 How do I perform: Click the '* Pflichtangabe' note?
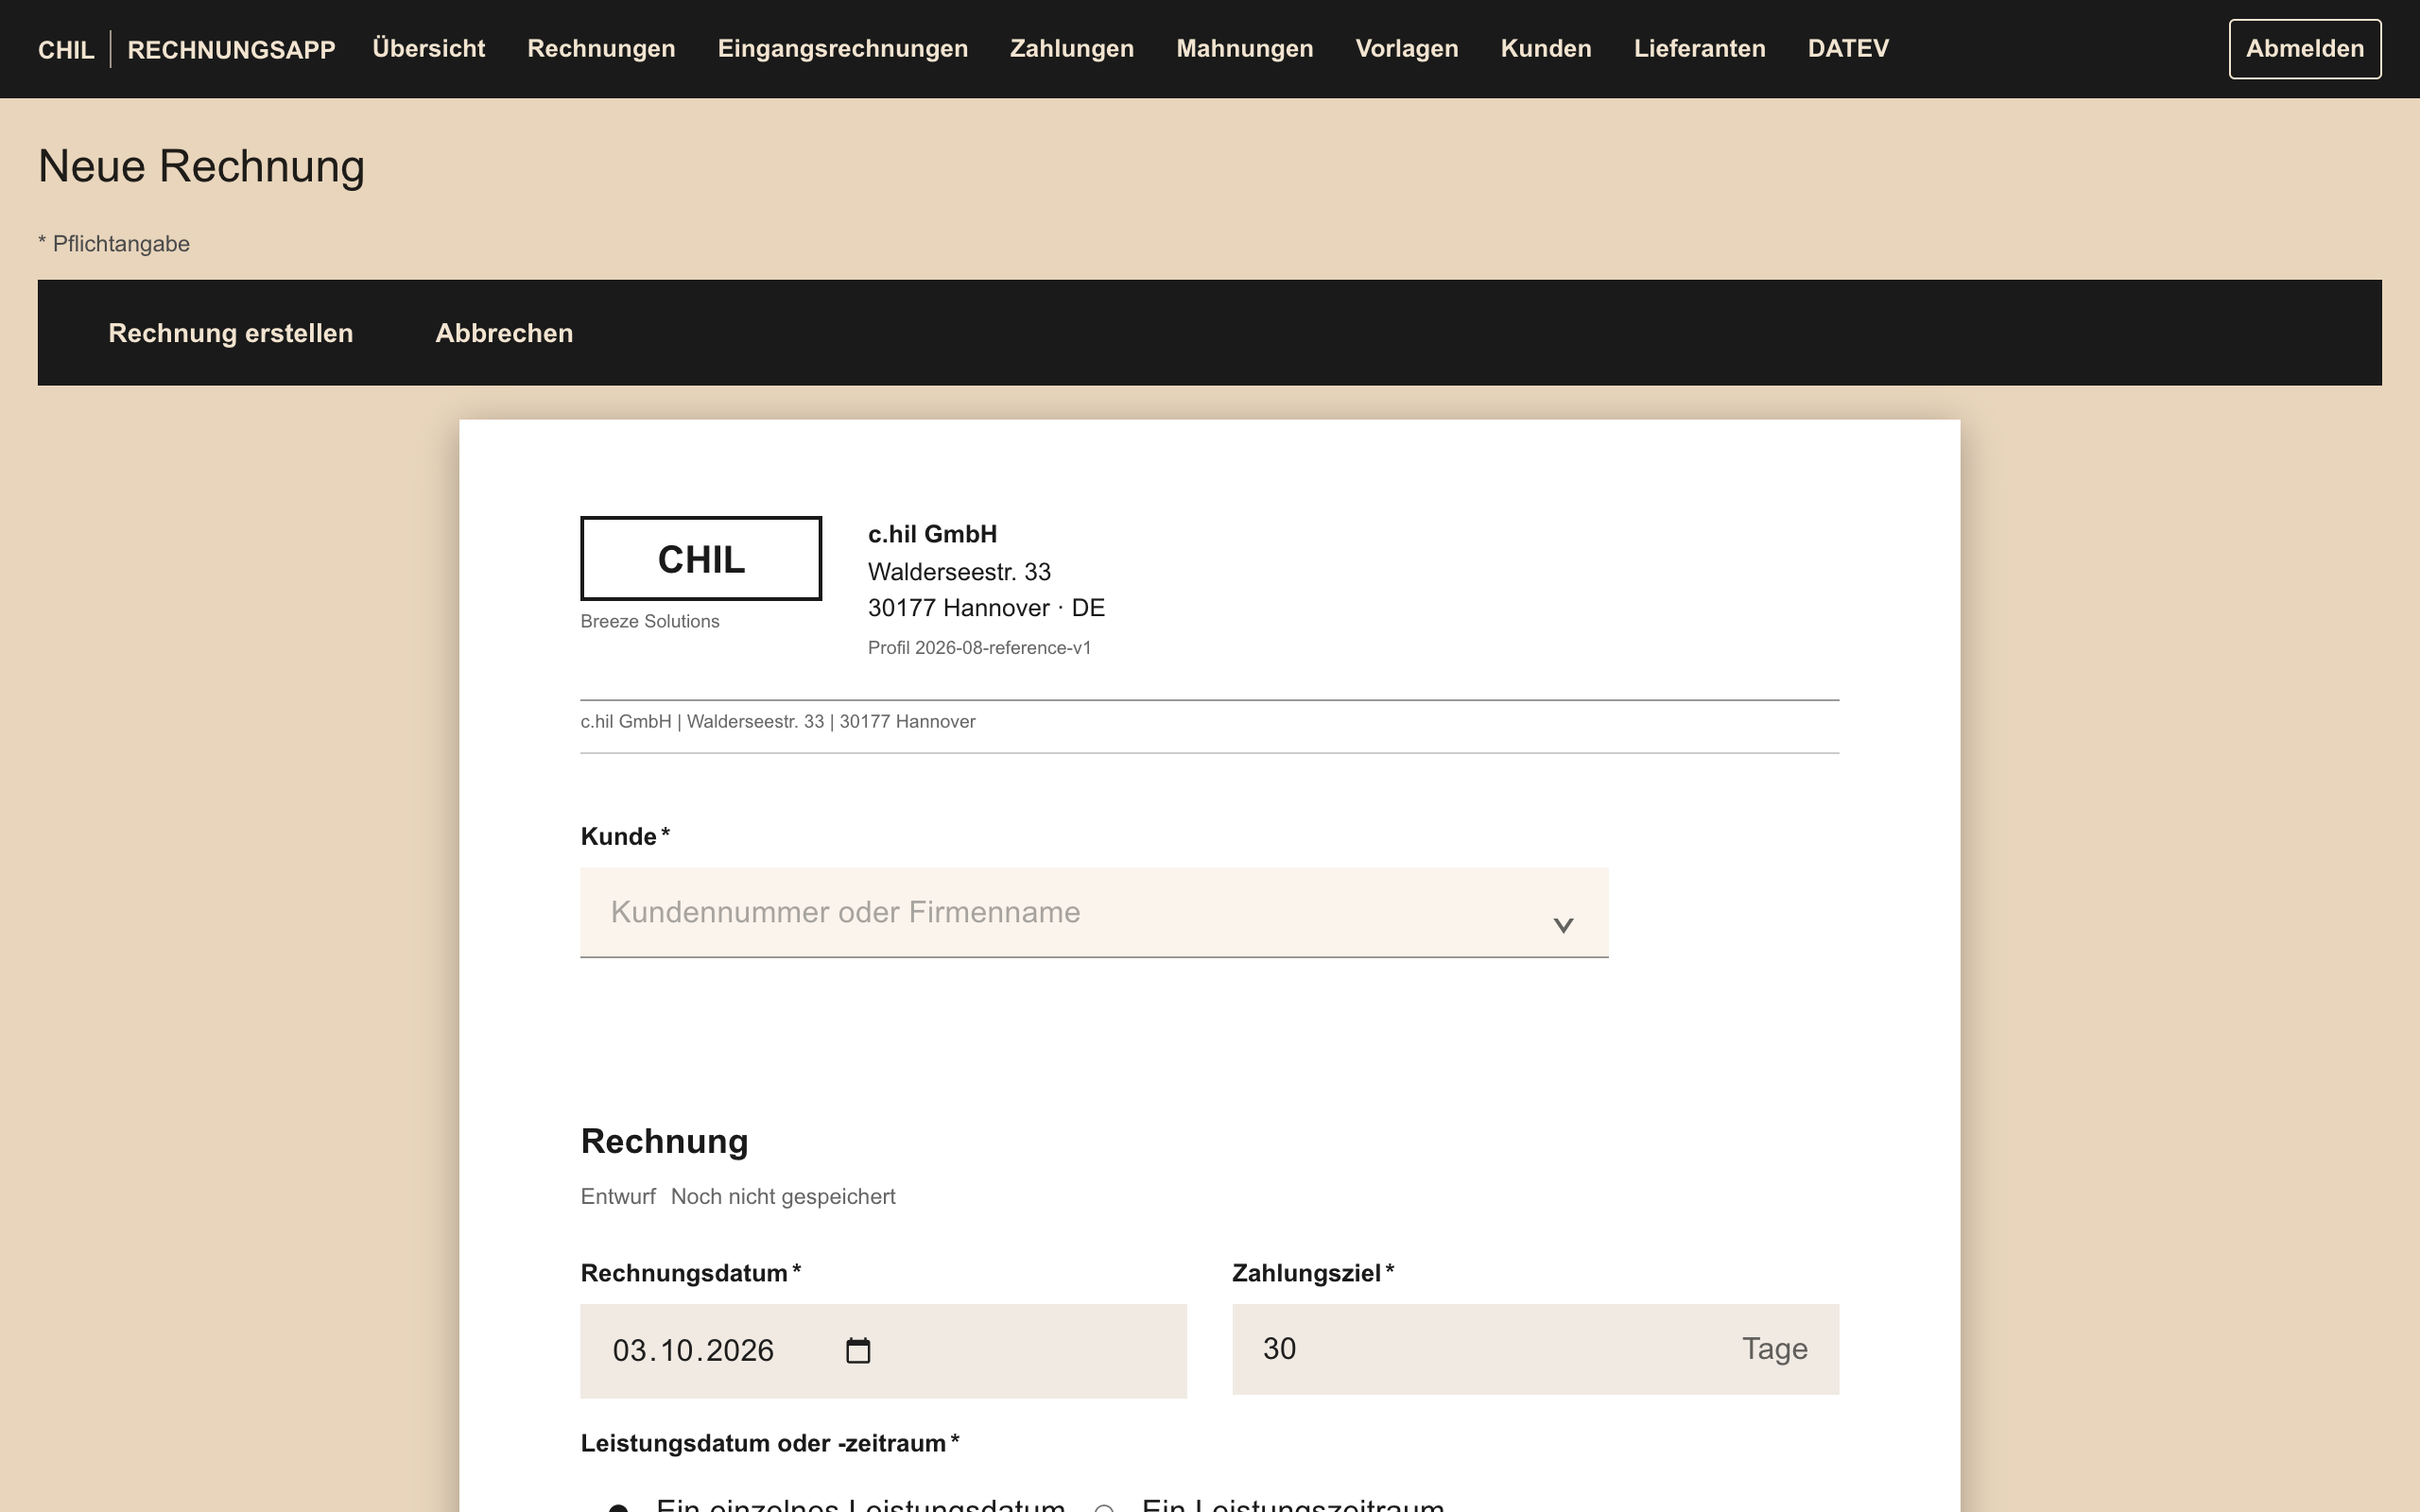click(x=113, y=243)
